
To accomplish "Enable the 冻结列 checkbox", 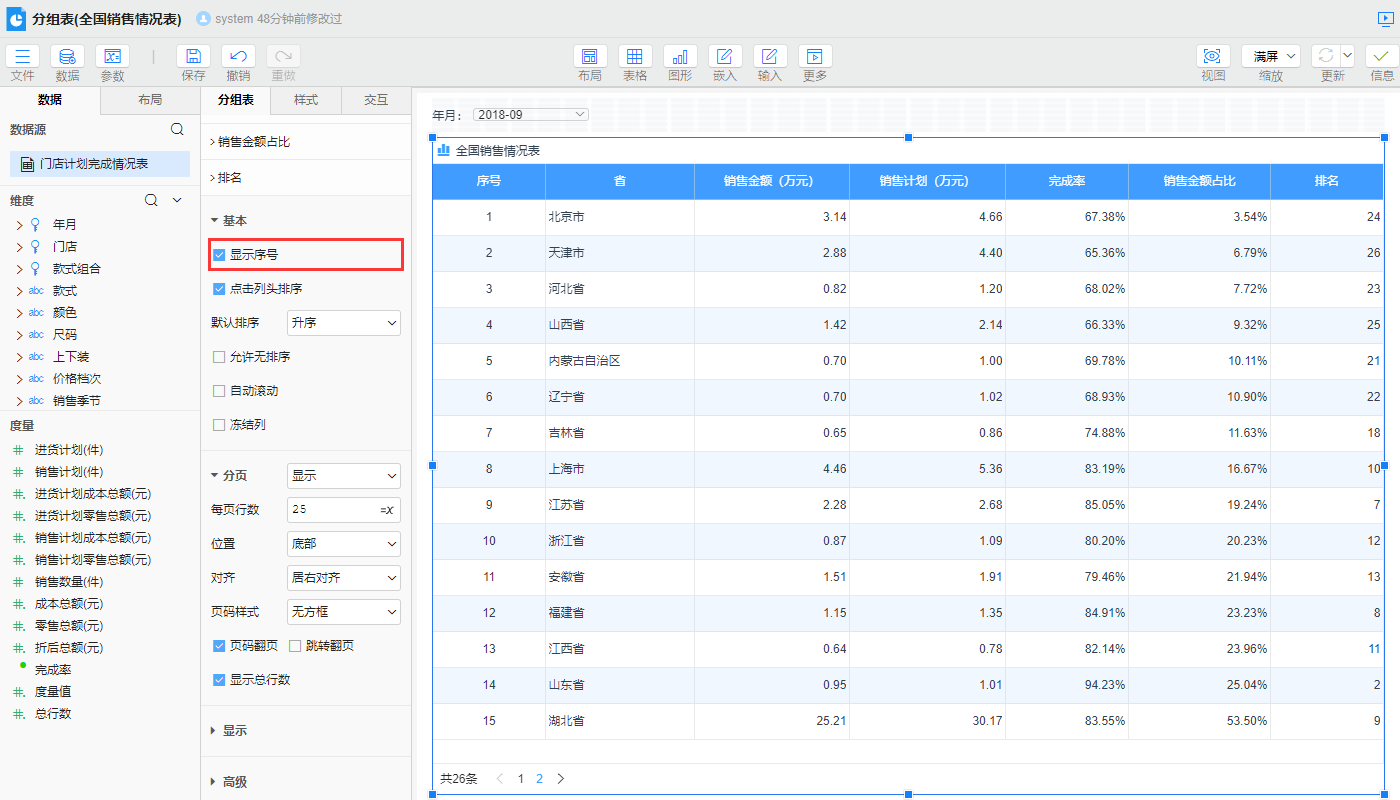I will (219, 425).
